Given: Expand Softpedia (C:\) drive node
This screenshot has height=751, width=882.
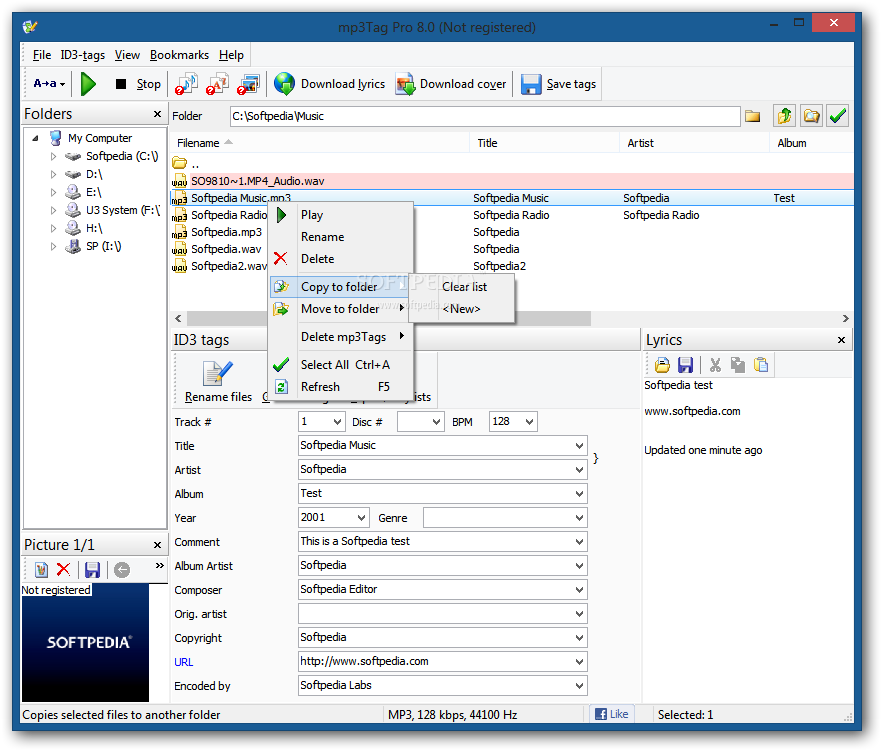Looking at the screenshot, I should pos(53,156).
